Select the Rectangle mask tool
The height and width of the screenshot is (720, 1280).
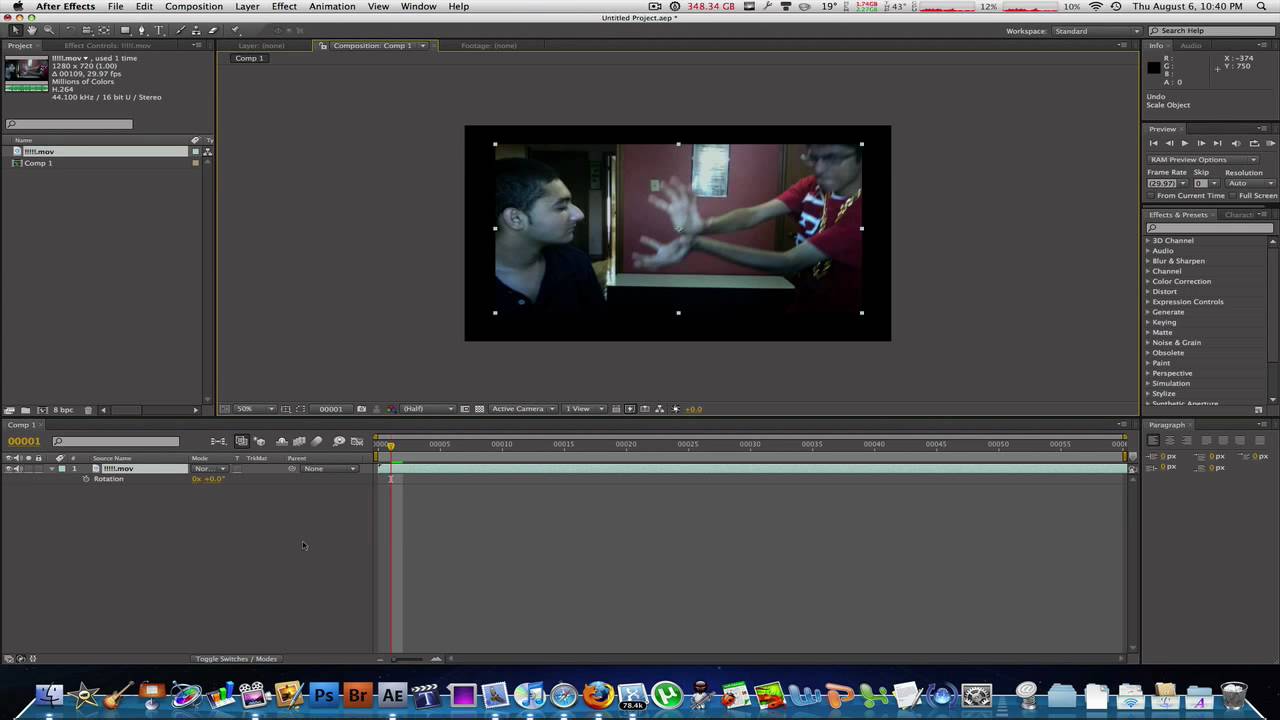pos(125,30)
